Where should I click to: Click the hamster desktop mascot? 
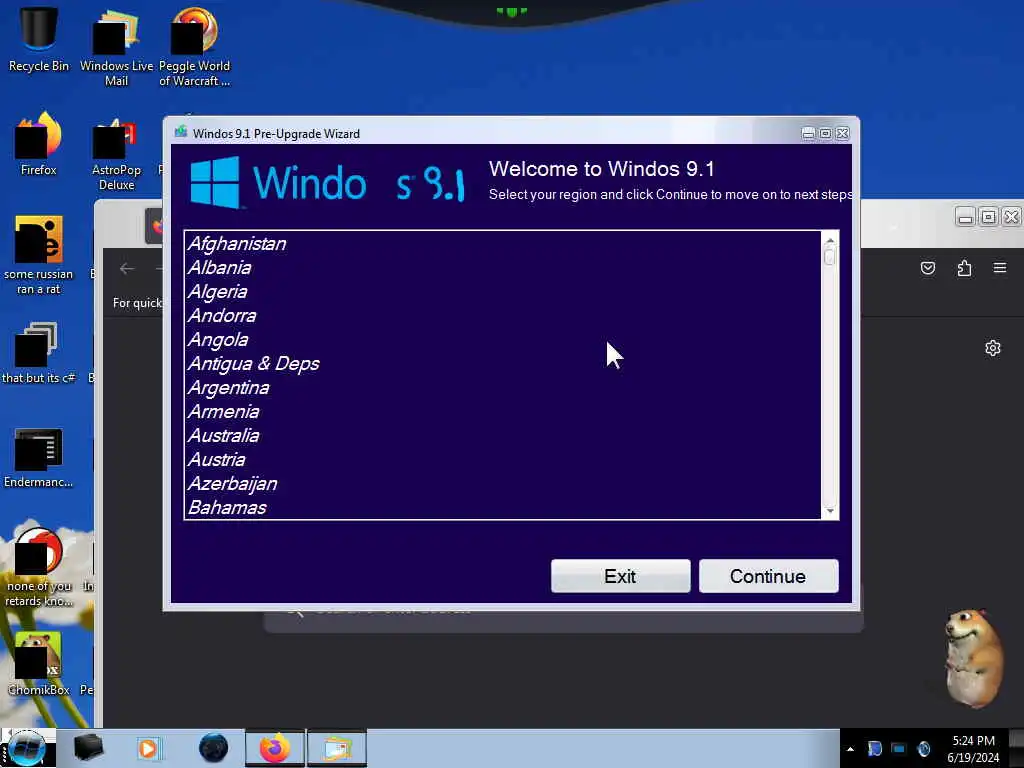[974, 656]
